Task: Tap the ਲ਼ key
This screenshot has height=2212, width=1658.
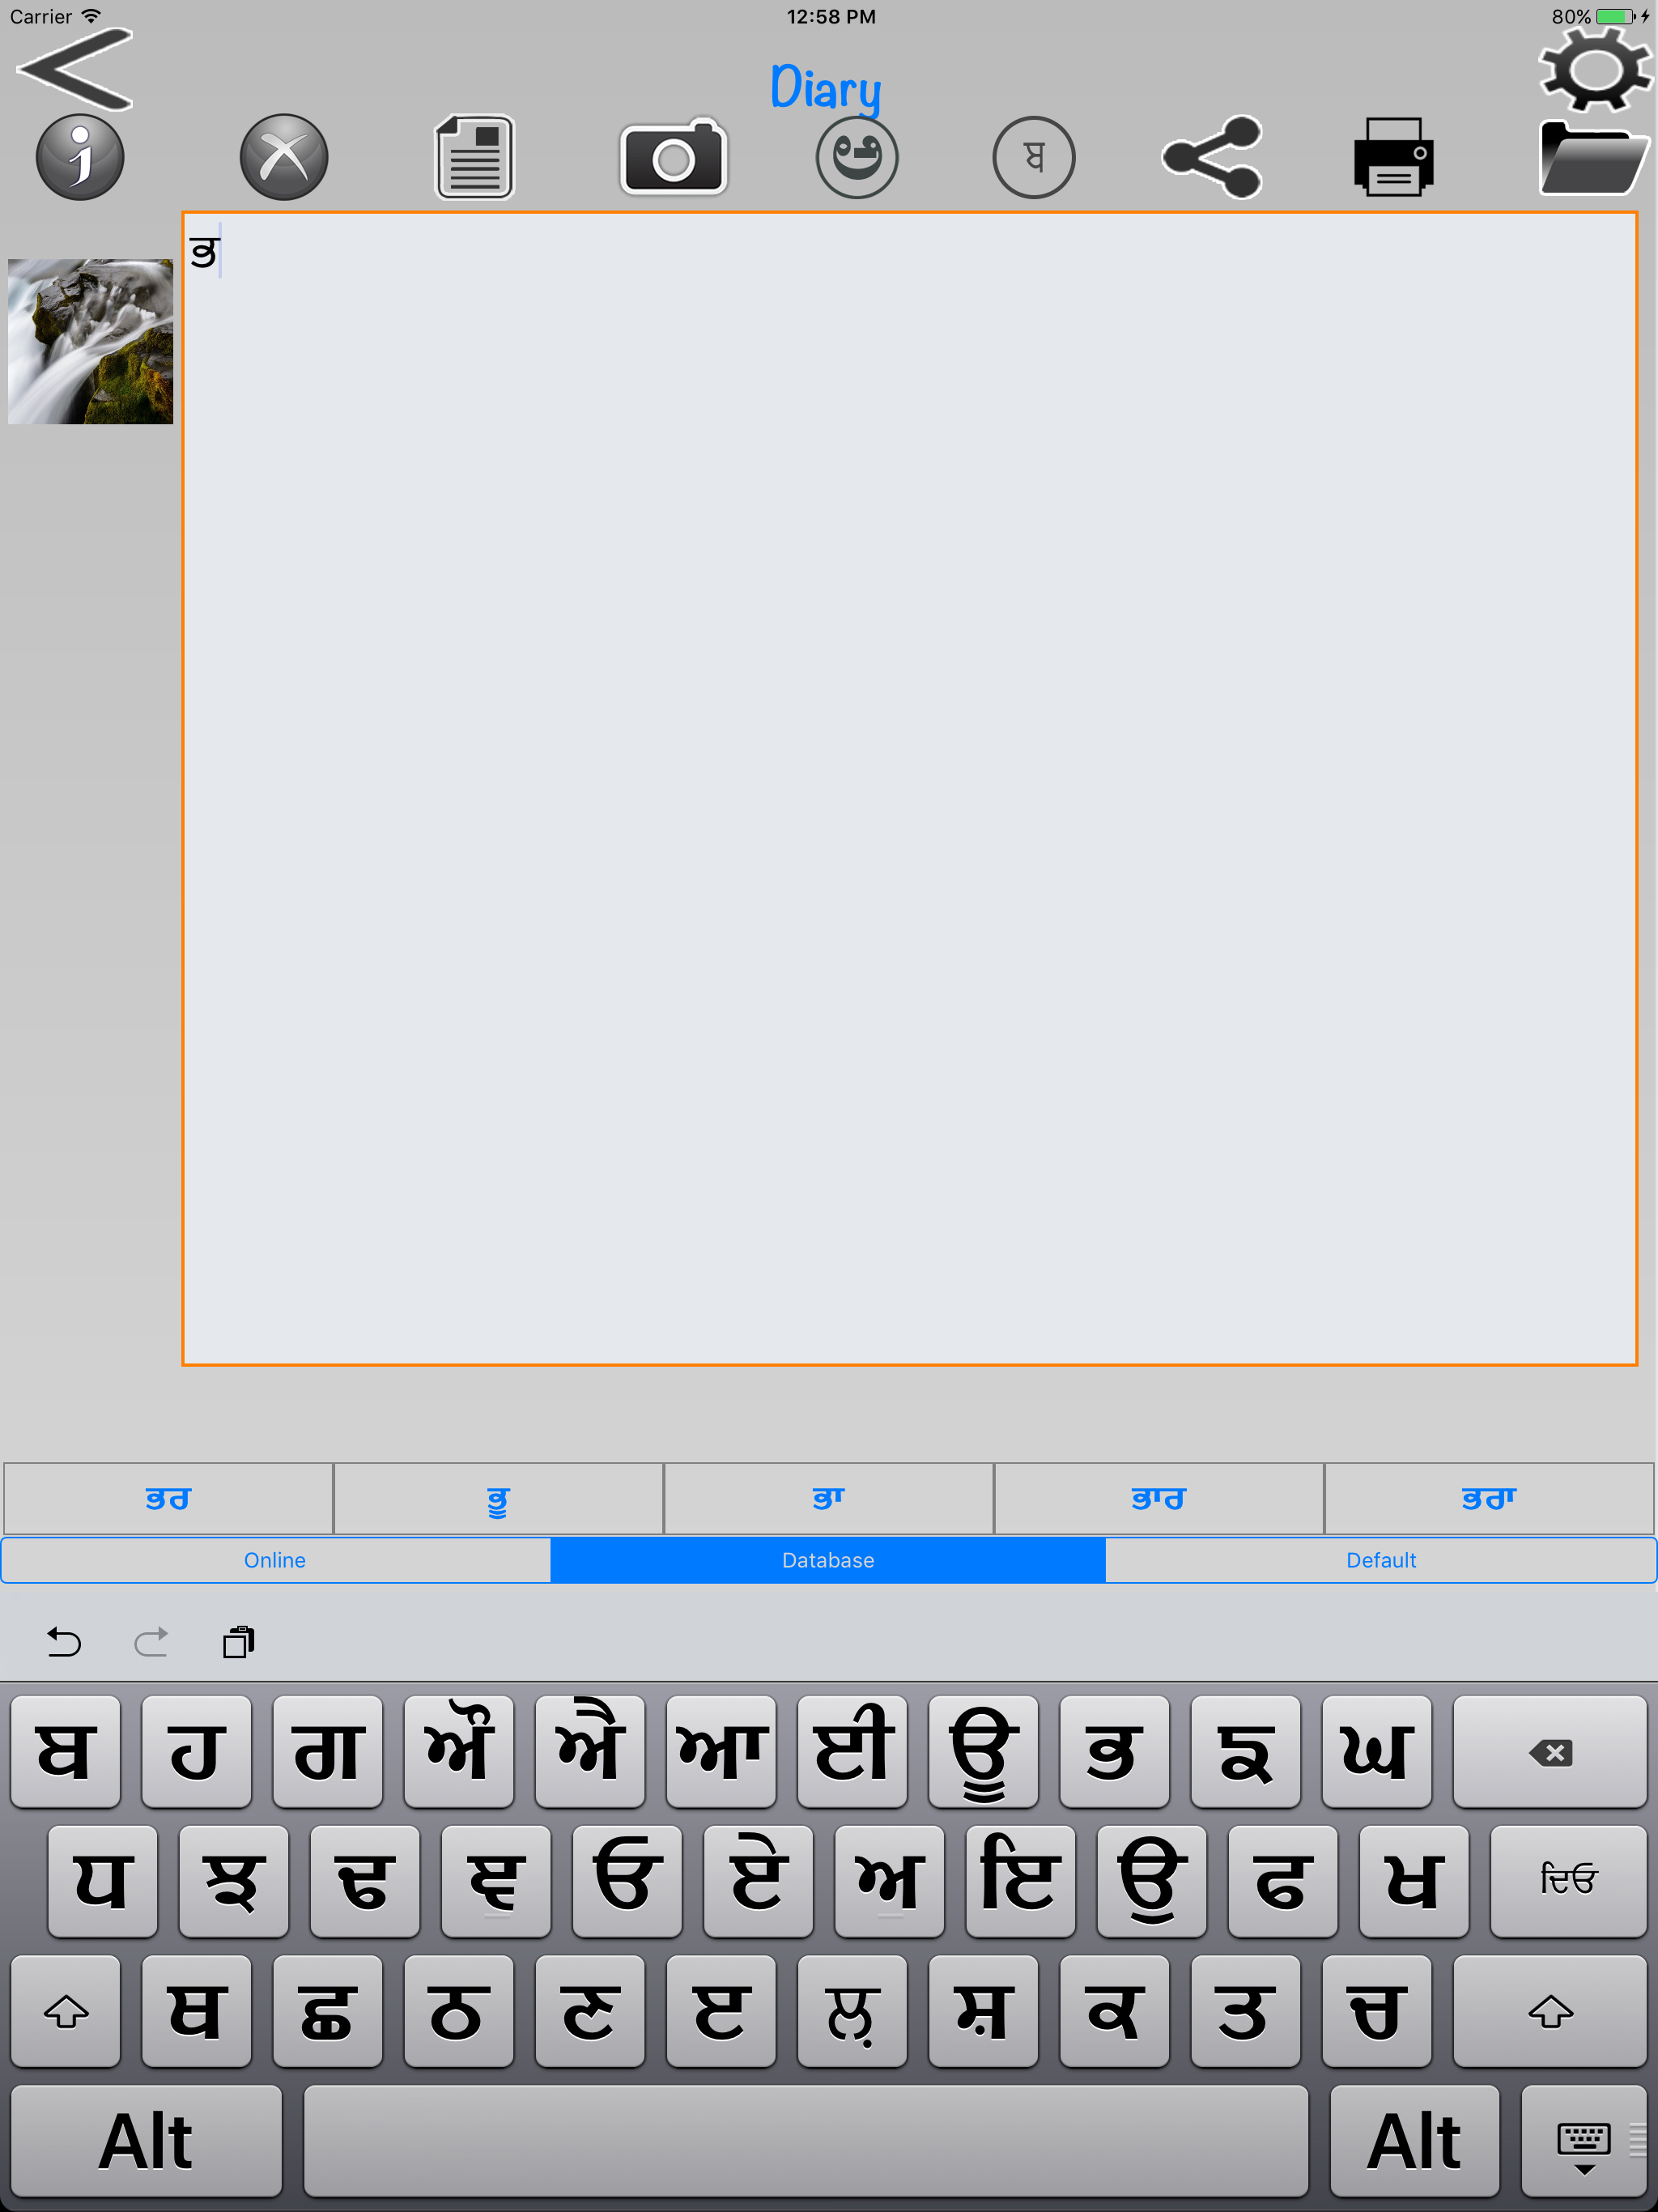Action: point(852,2012)
